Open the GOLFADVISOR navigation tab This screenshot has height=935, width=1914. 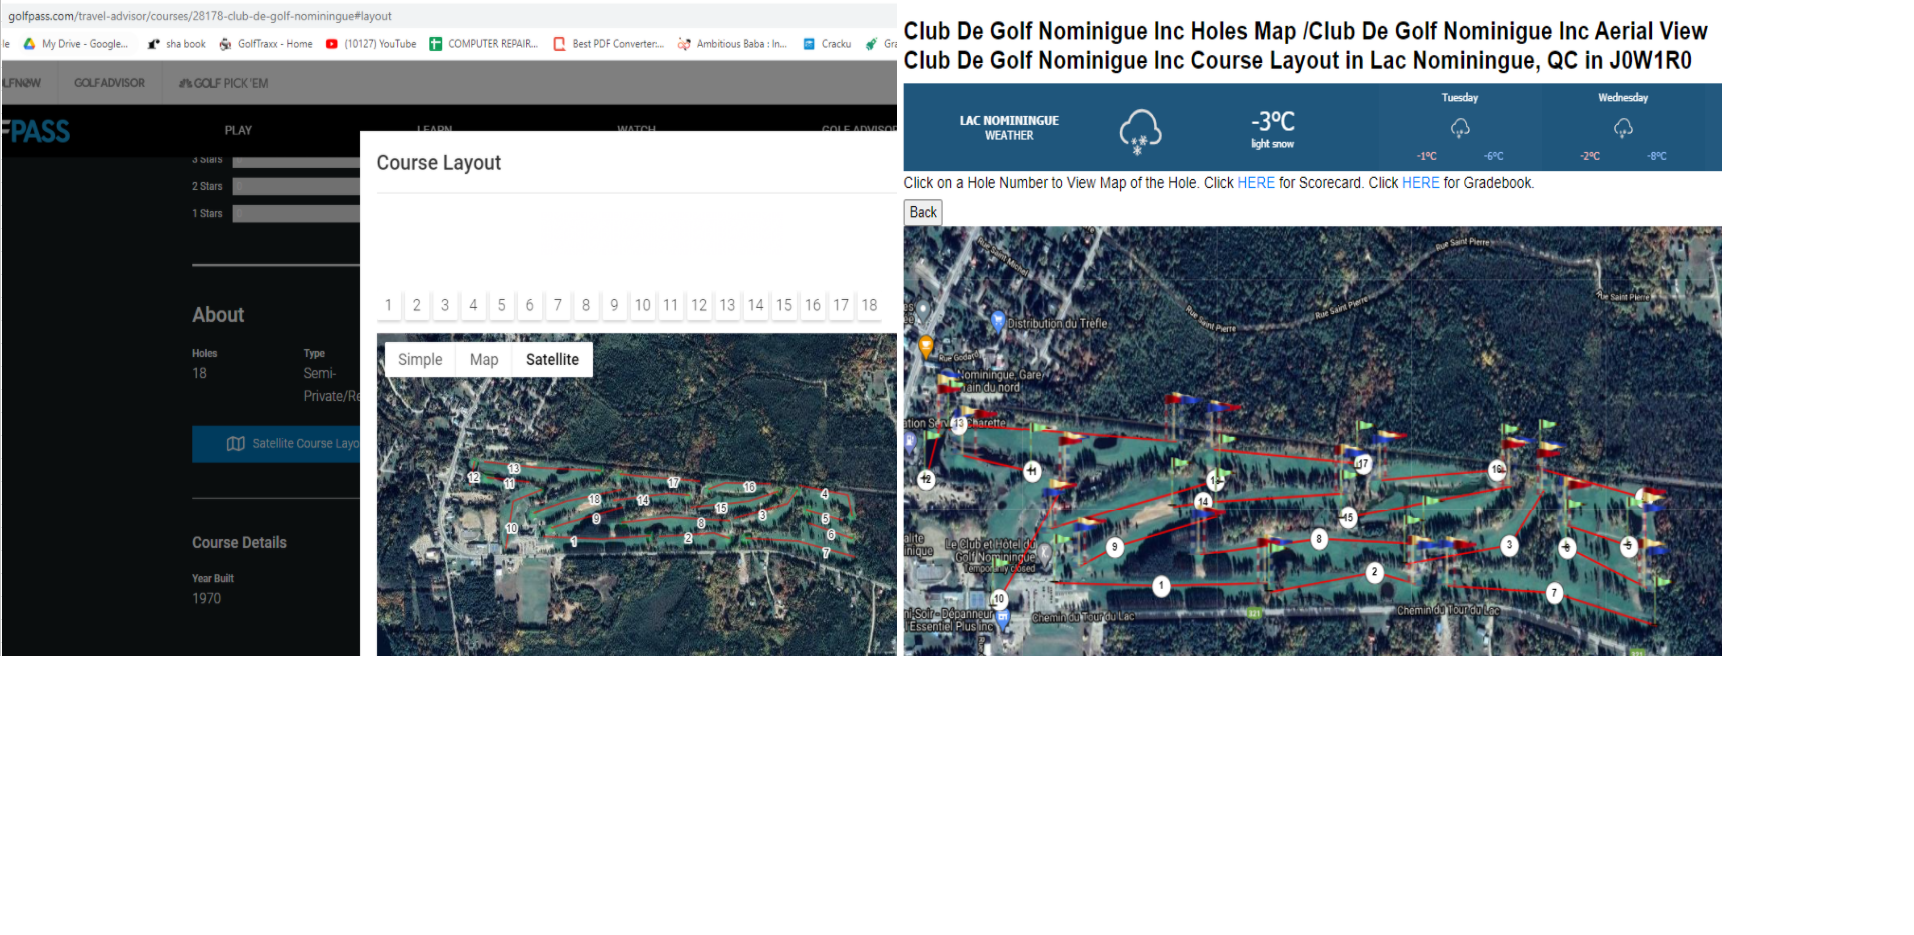(x=109, y=83)
